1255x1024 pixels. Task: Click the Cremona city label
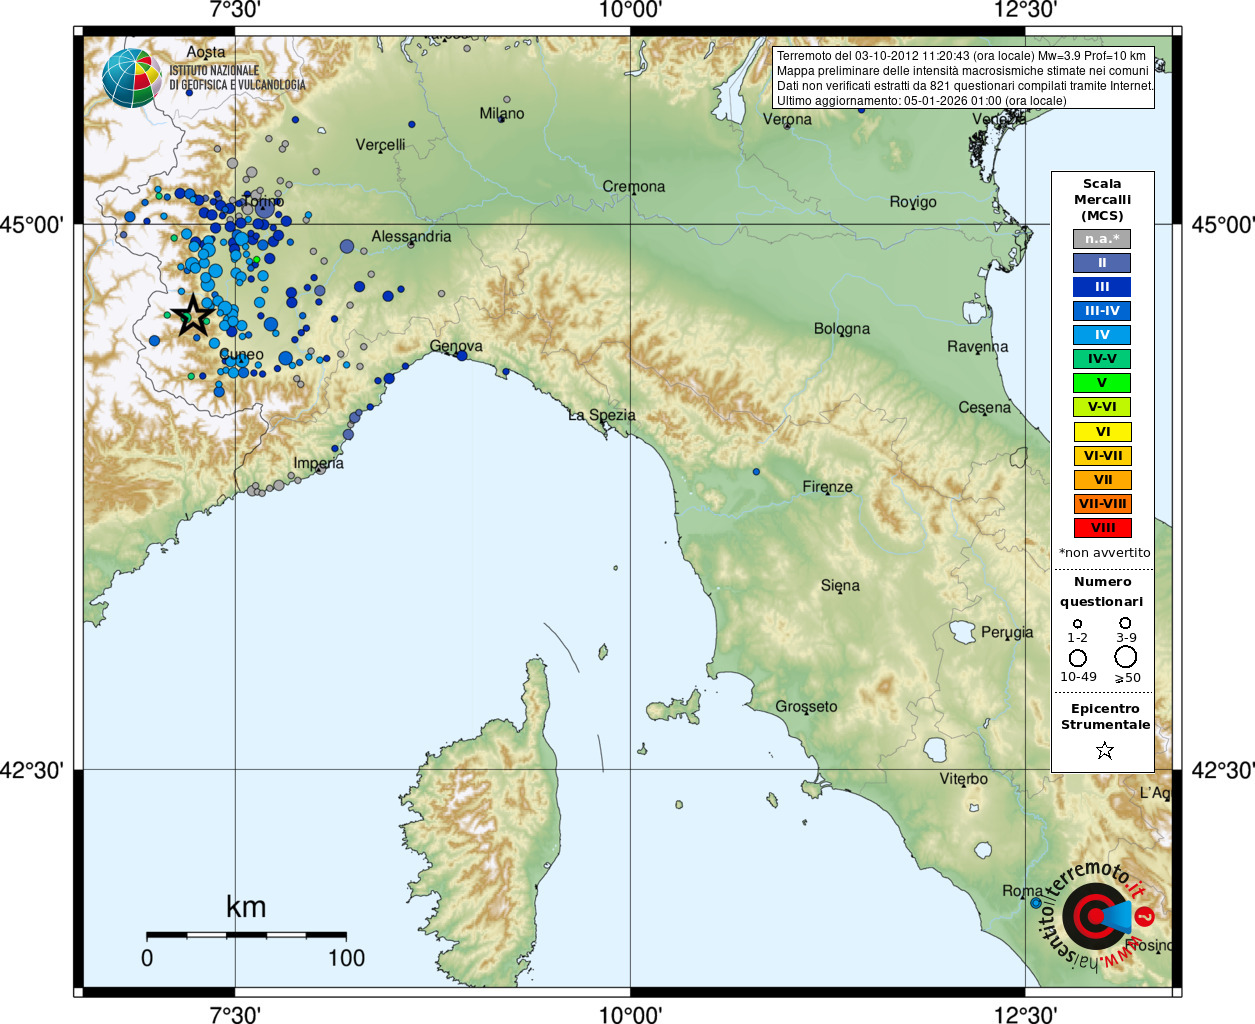(x=634, y=186)
